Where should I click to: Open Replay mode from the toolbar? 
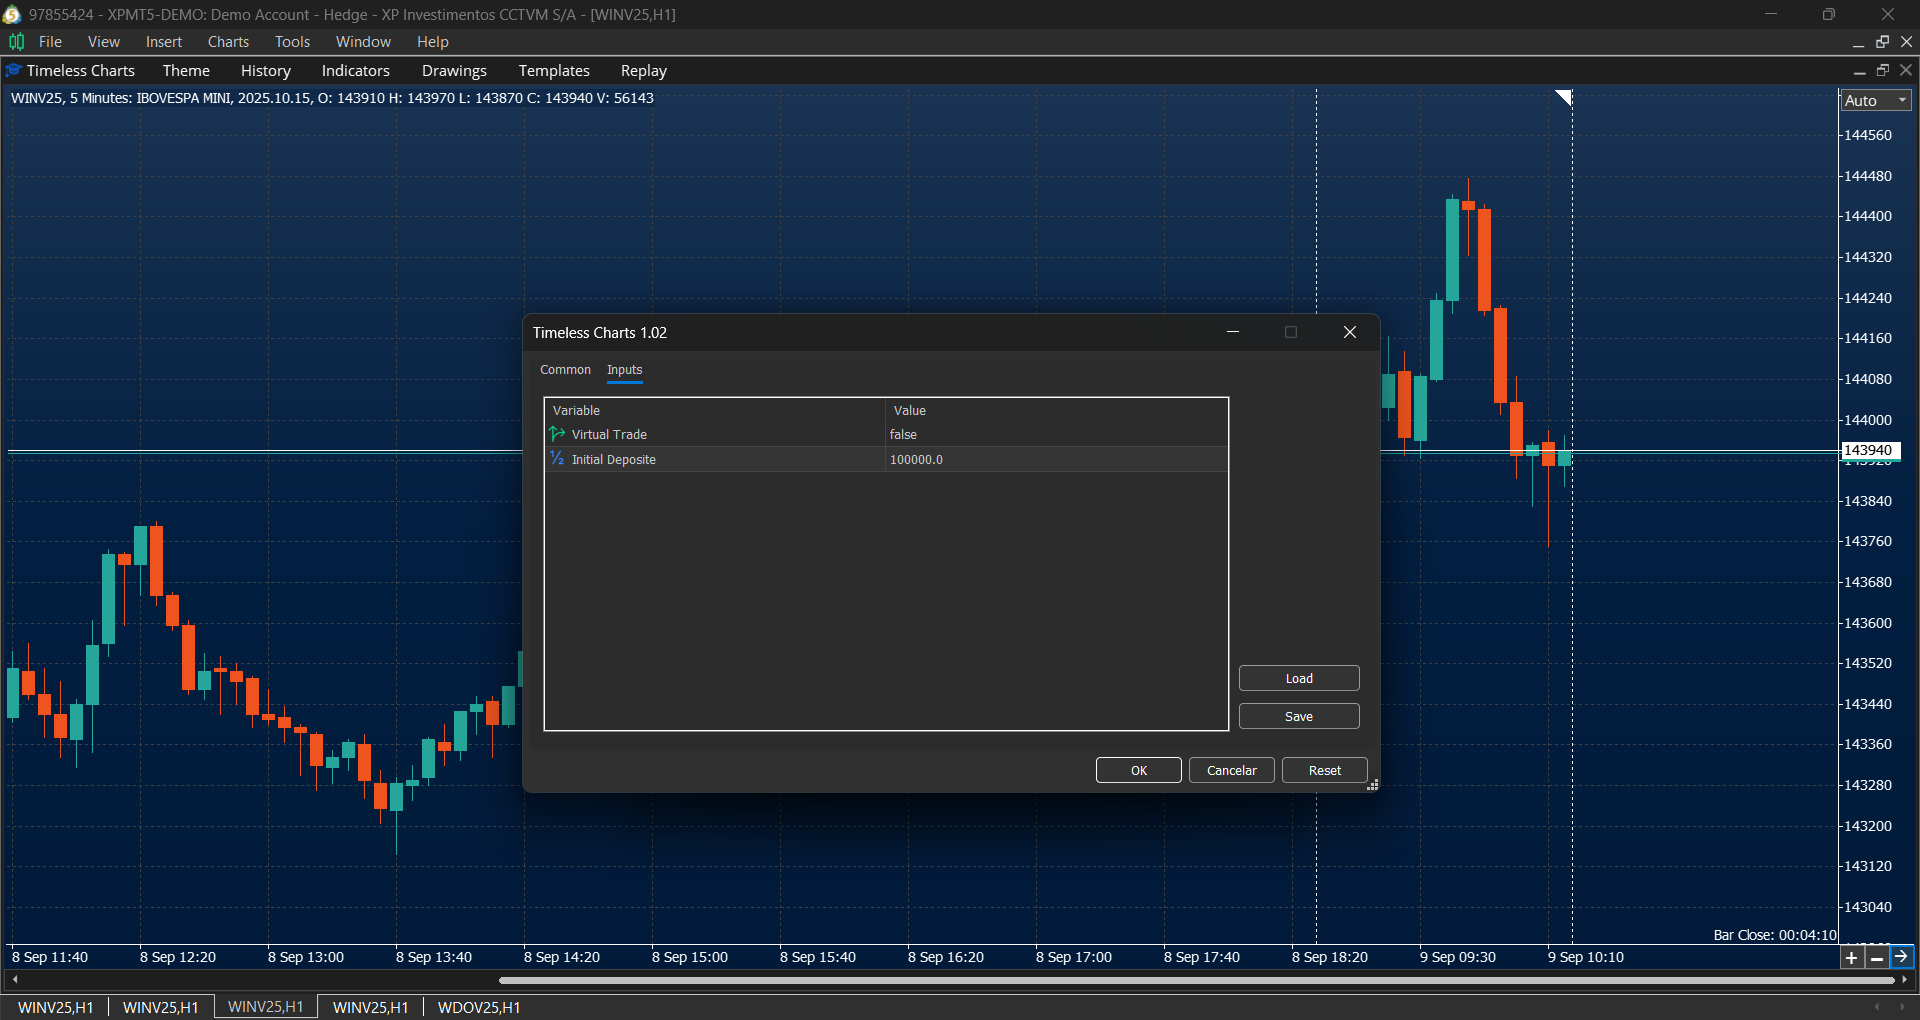[643, 70]
